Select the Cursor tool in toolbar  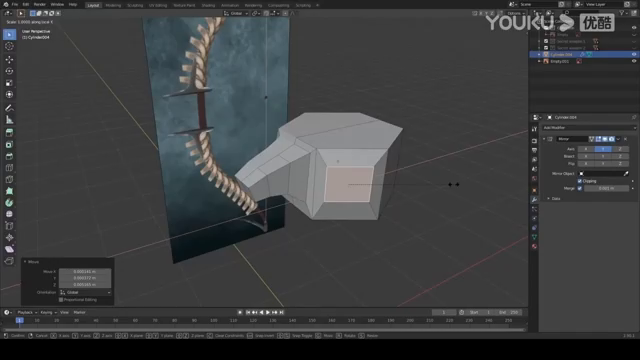pyautogui.click(x=9, y=47)
